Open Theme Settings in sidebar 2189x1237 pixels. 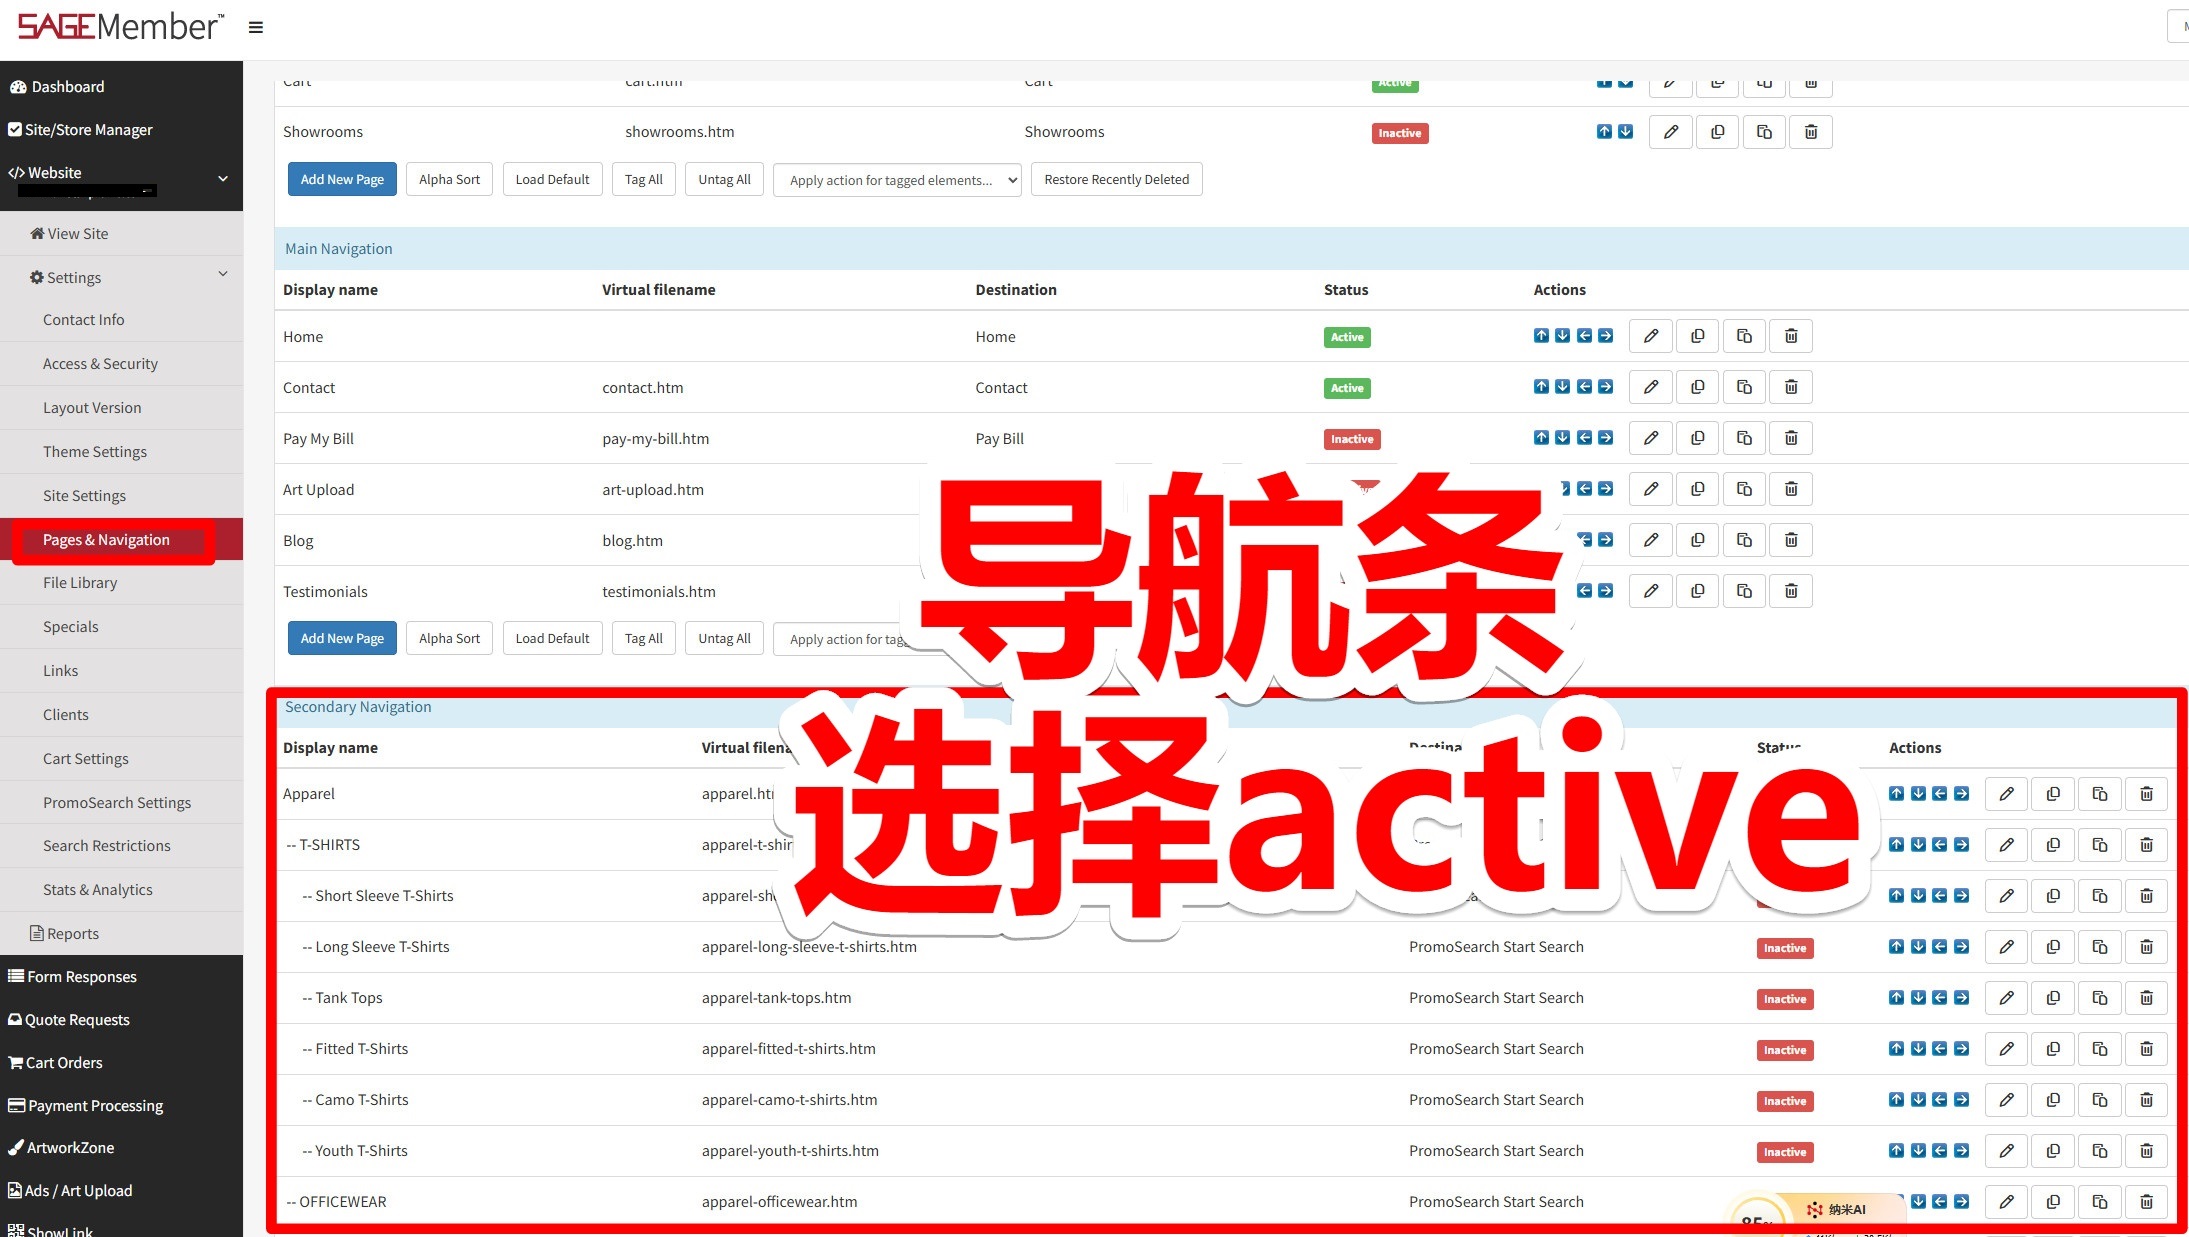[95, 452]
